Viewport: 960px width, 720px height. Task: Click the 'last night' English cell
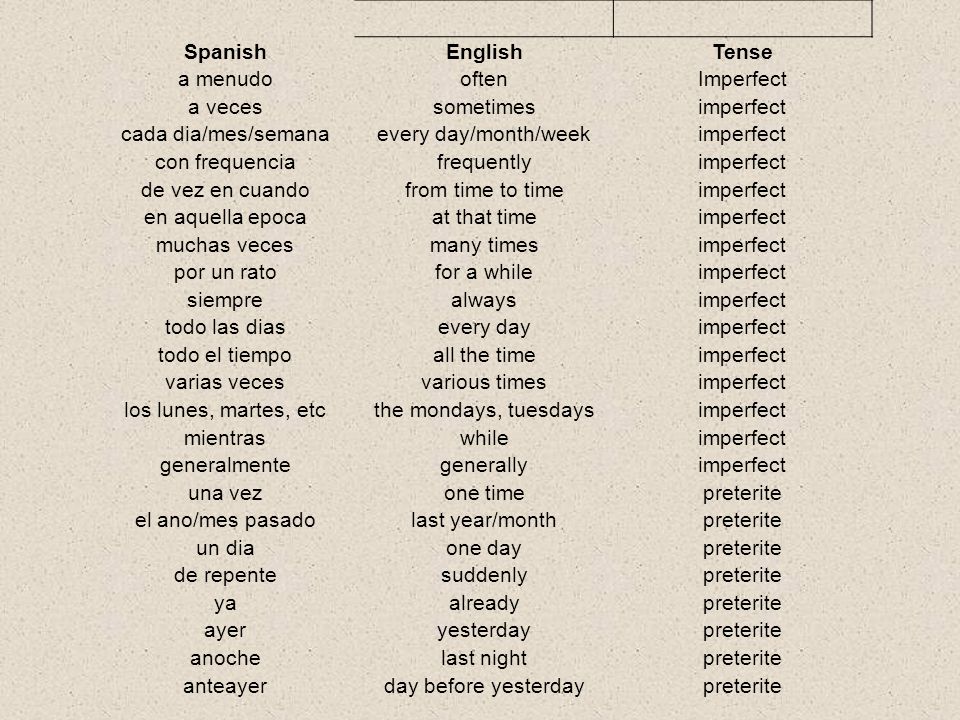click(x=484, y=658)
